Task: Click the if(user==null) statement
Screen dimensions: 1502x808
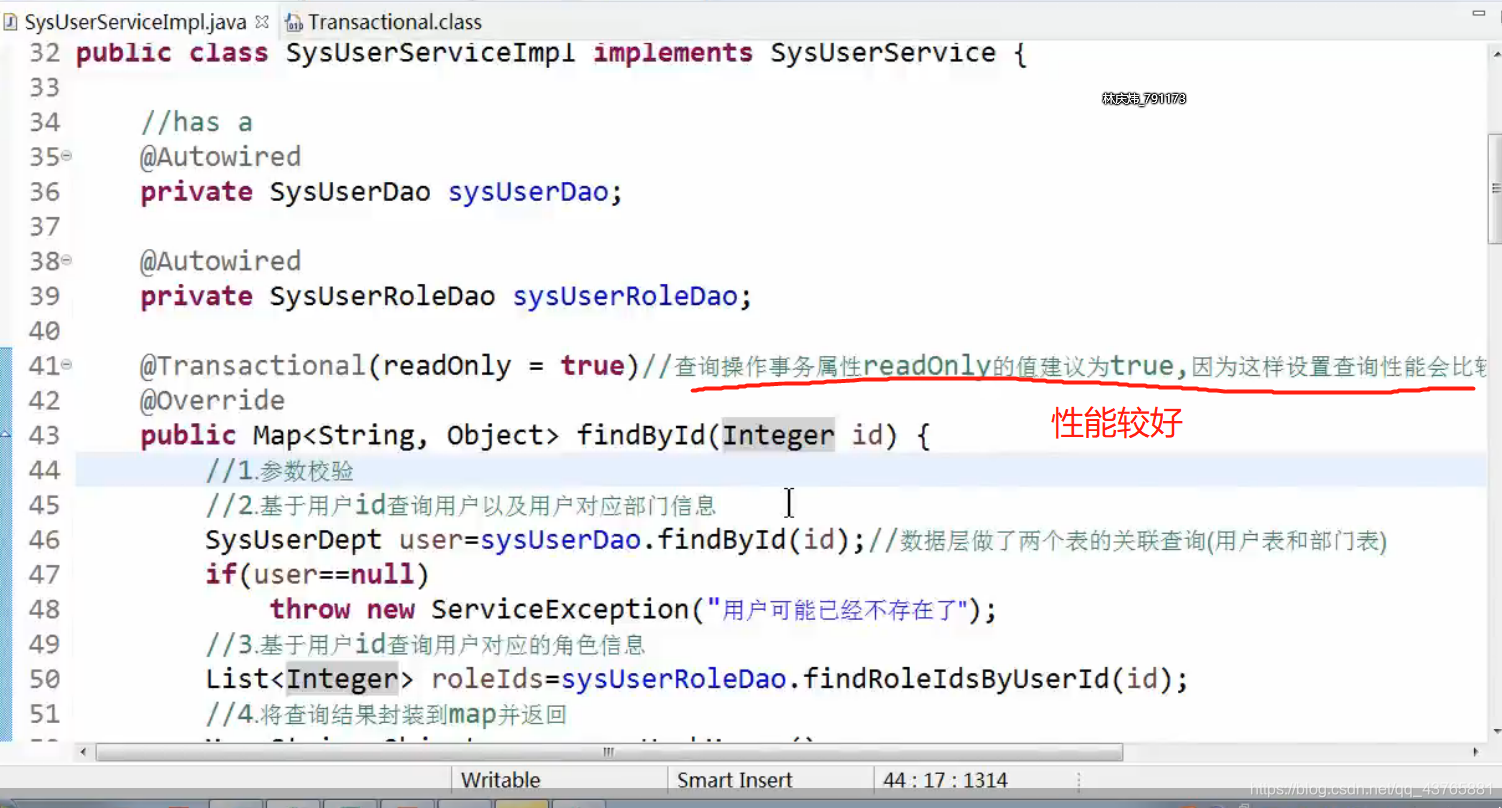Action: [x=317, y=574]
